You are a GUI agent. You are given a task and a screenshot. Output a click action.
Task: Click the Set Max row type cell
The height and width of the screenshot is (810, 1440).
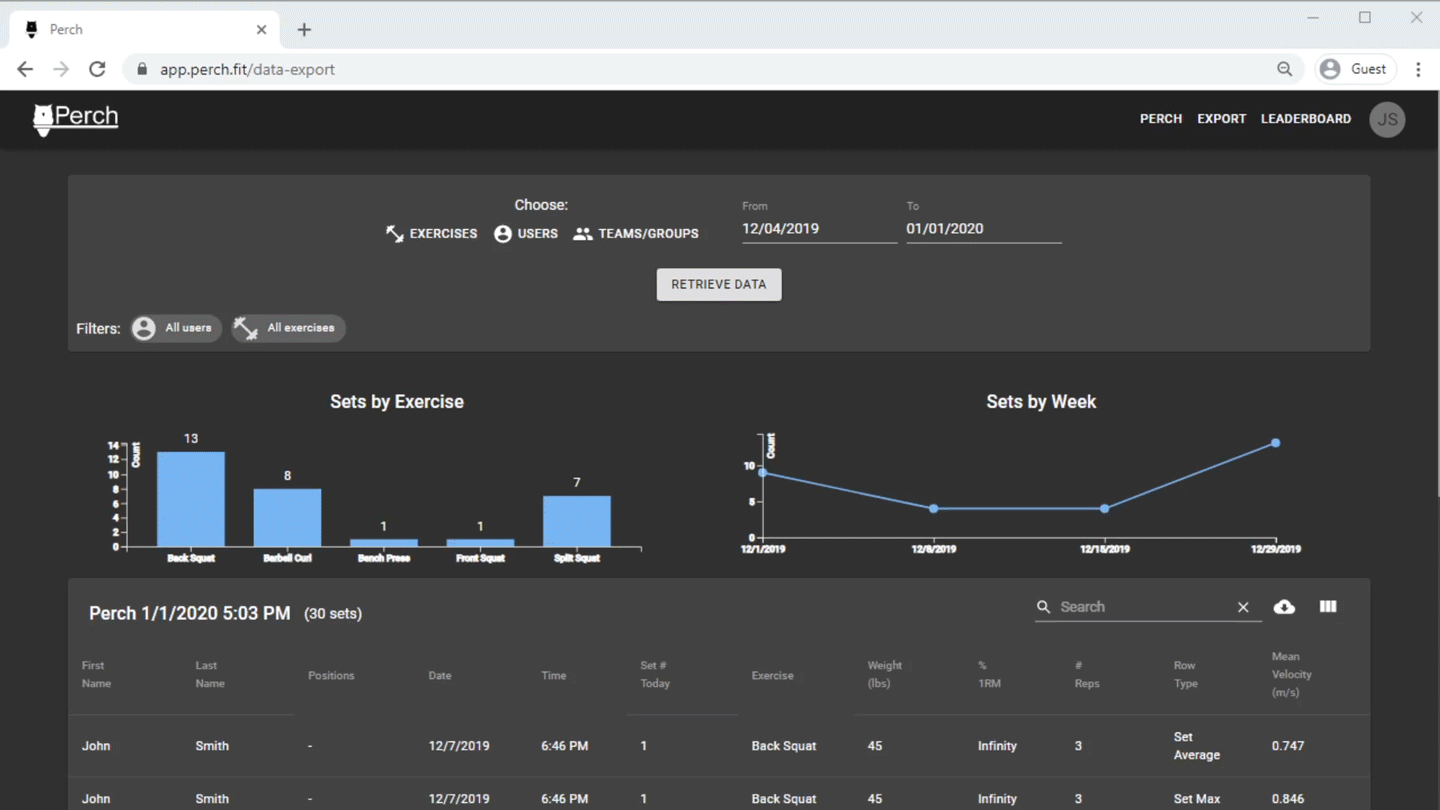(x=1197, y=799)
